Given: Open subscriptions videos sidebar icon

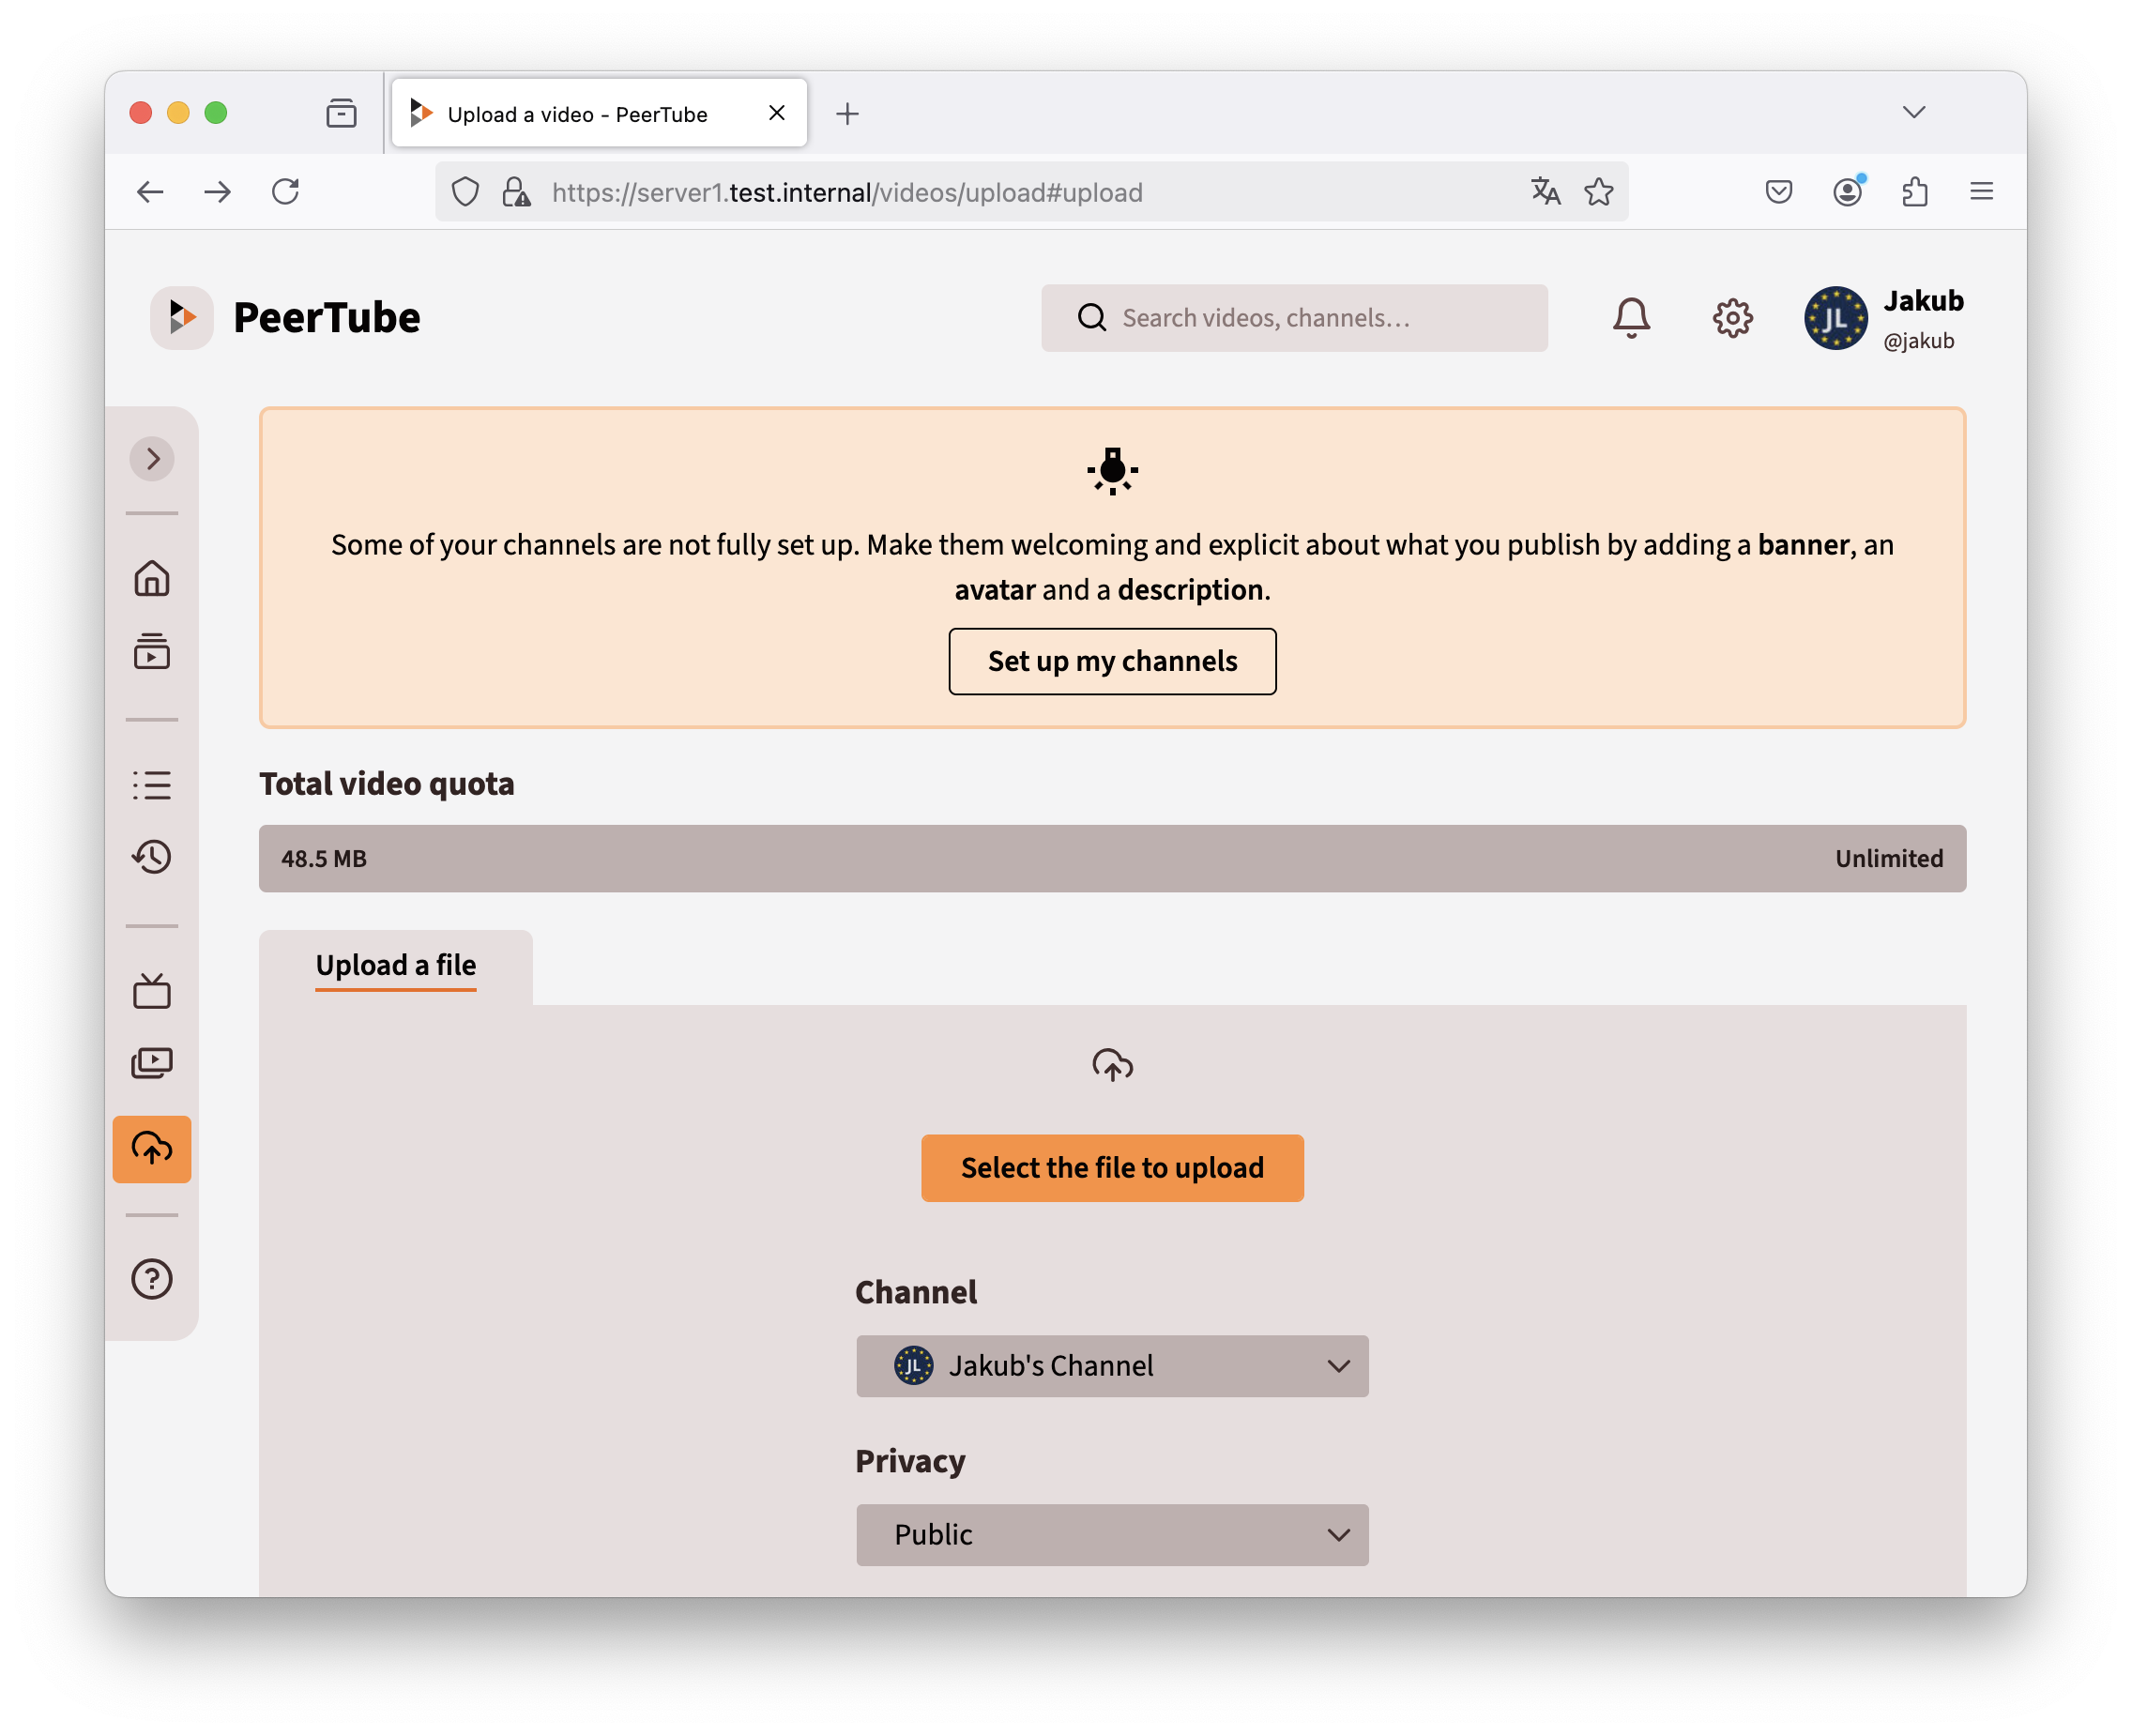Looking at the screenshot, I should click(x=152, y=651).
